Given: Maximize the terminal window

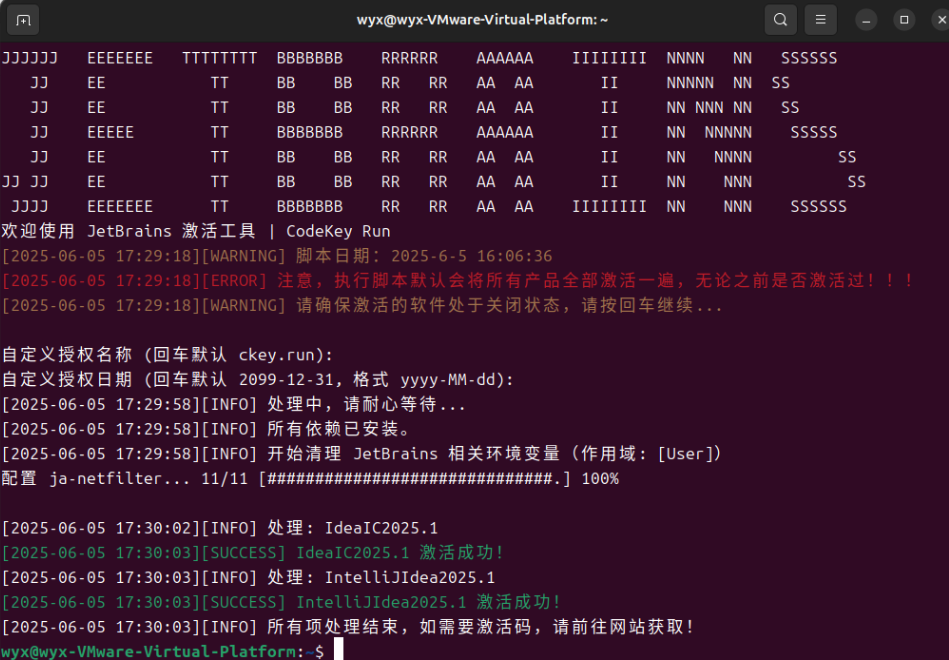Looking at the screenshot, I should point(904,20).
